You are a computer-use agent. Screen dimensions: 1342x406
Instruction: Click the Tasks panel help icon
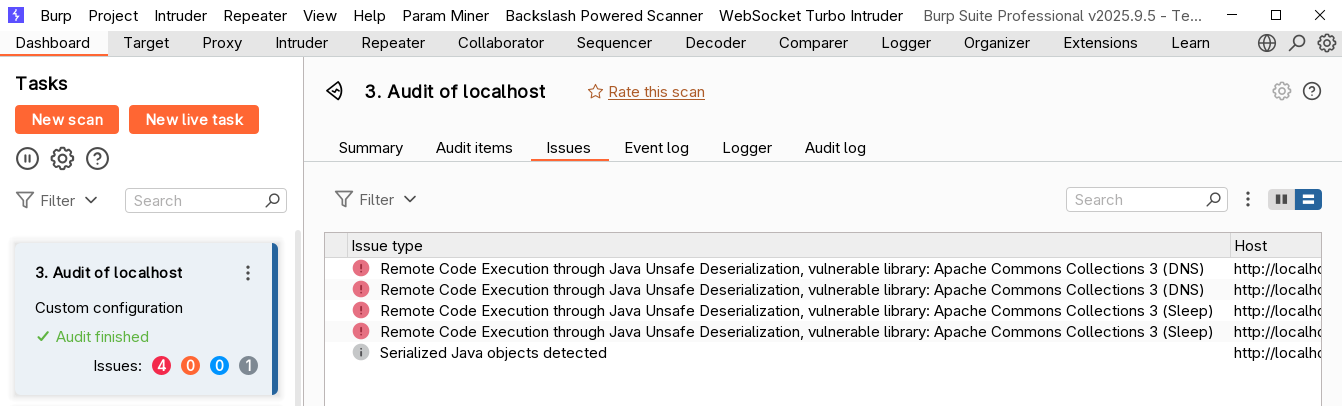click(x=97, y=158)
